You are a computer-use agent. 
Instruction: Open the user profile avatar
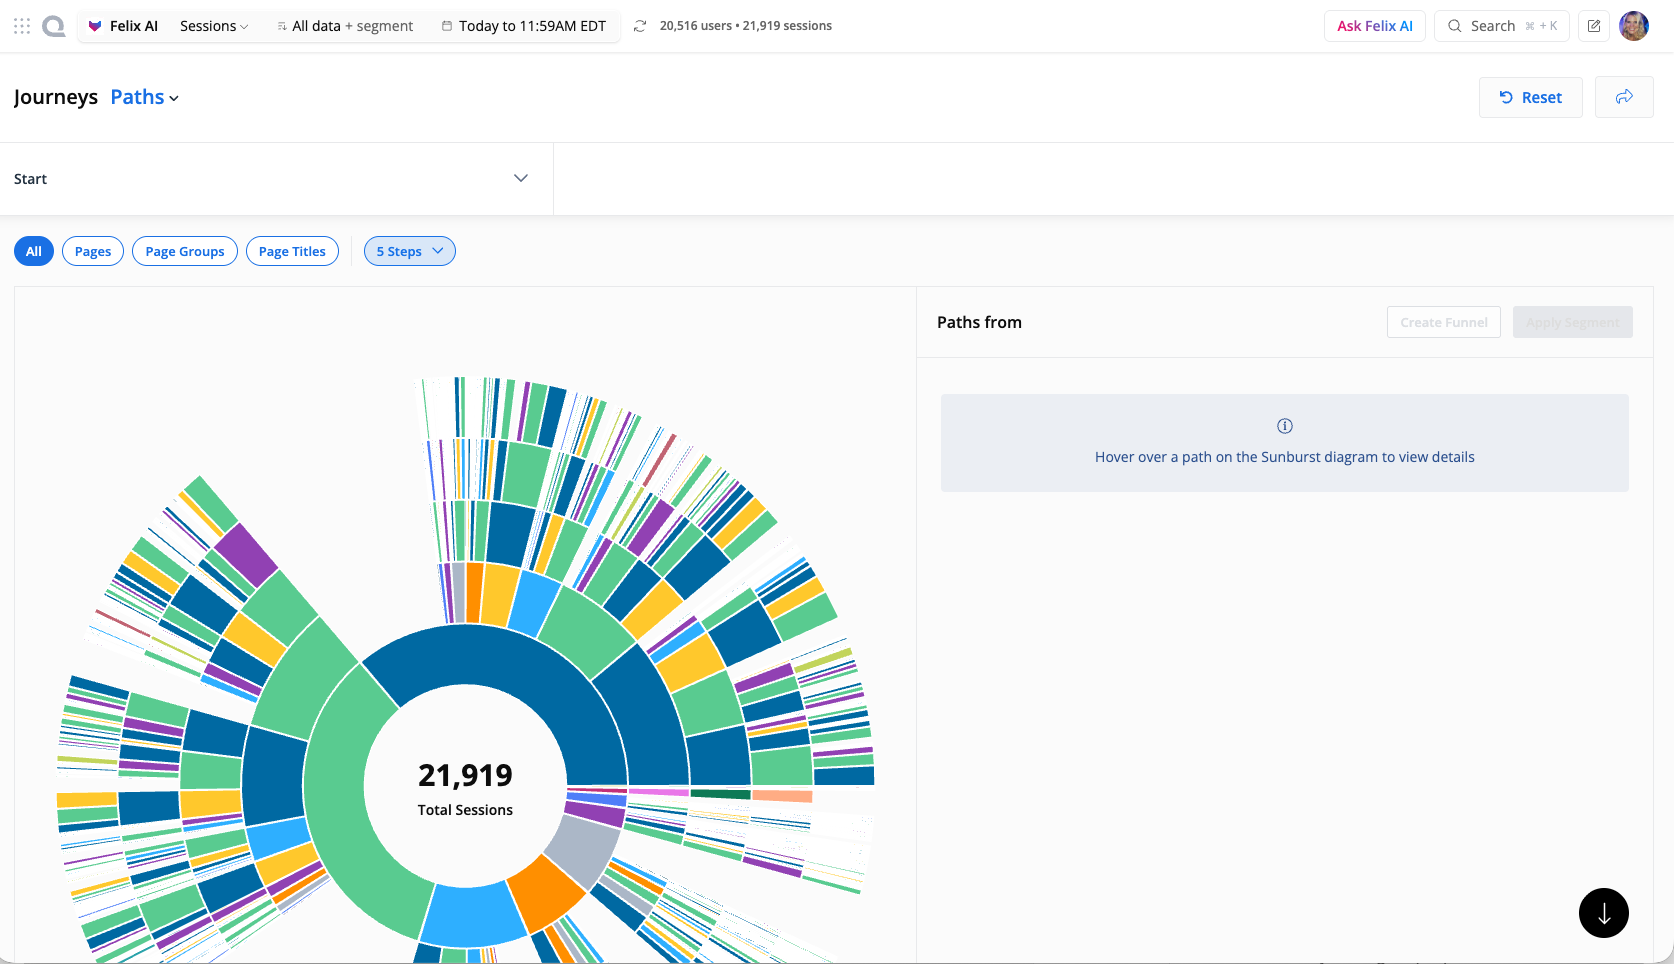point(1634,26)
